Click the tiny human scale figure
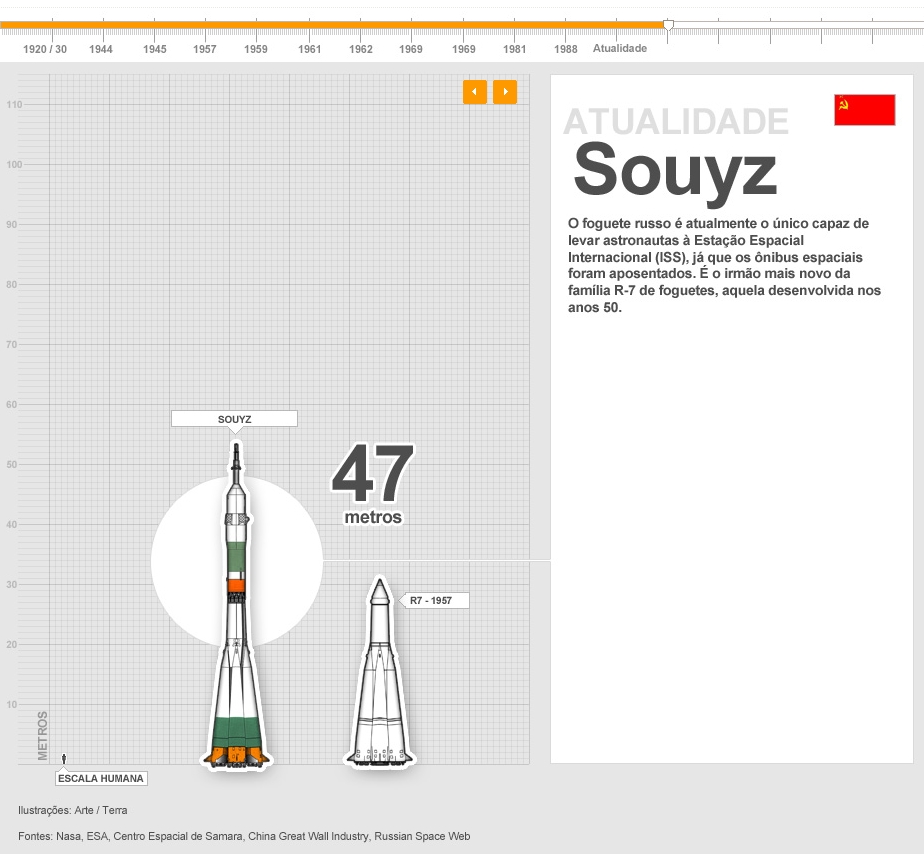This screenshot has height=854, width=924. (x=64, y=759)
